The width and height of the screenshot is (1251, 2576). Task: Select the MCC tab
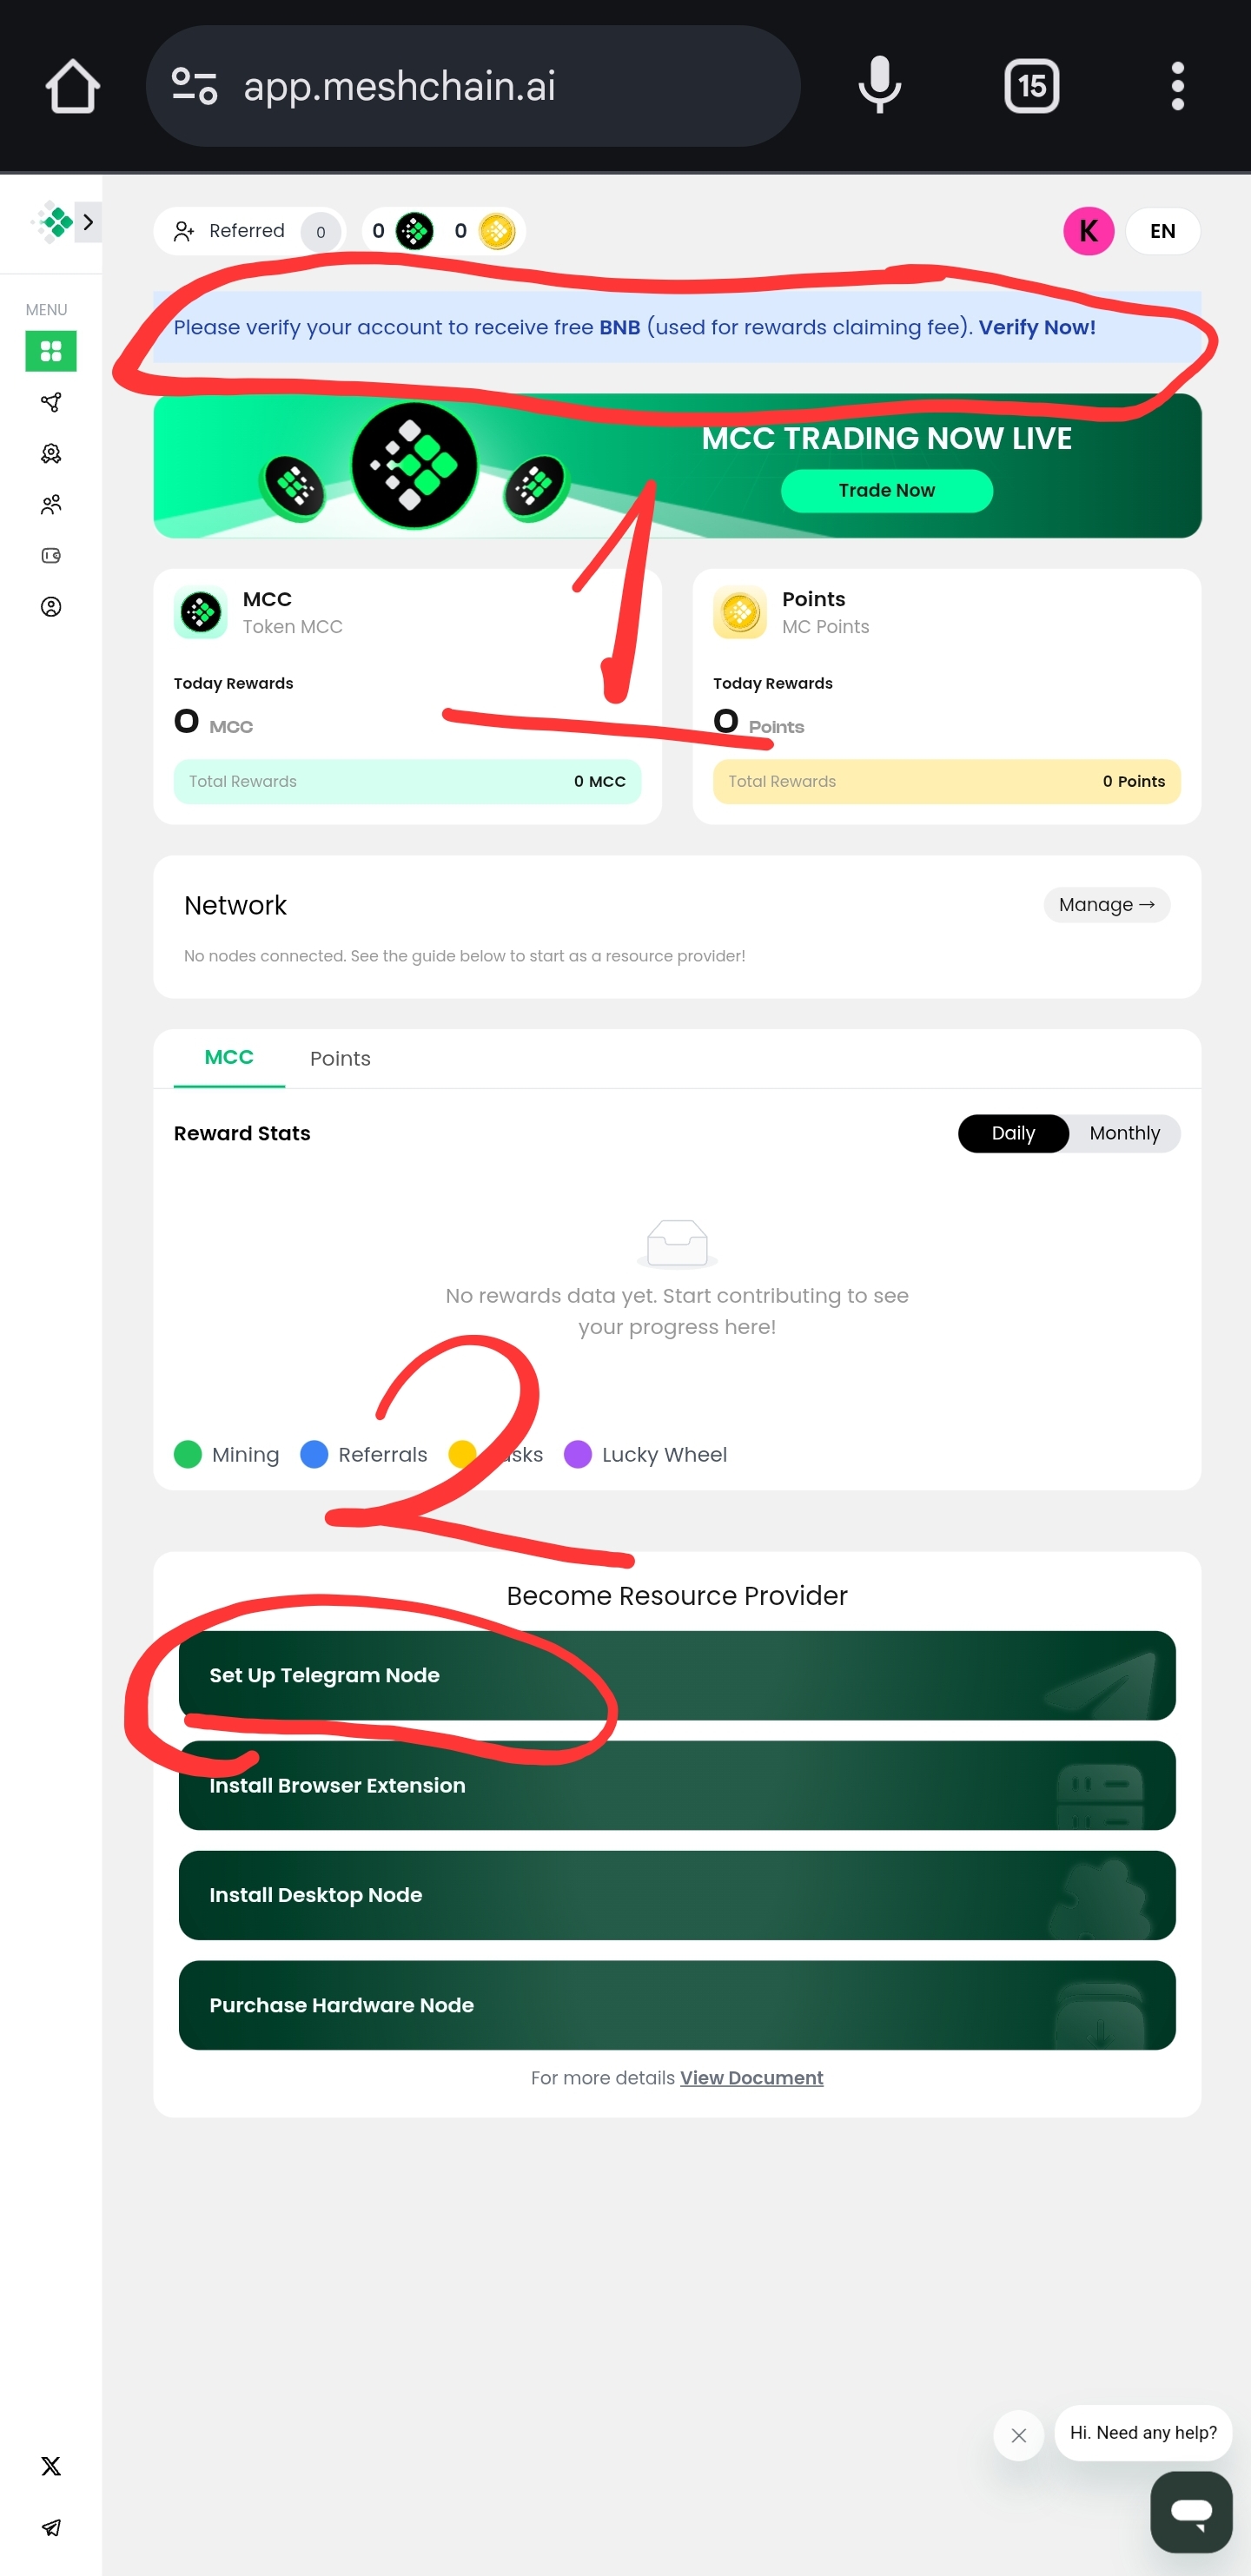(229, 1057)
